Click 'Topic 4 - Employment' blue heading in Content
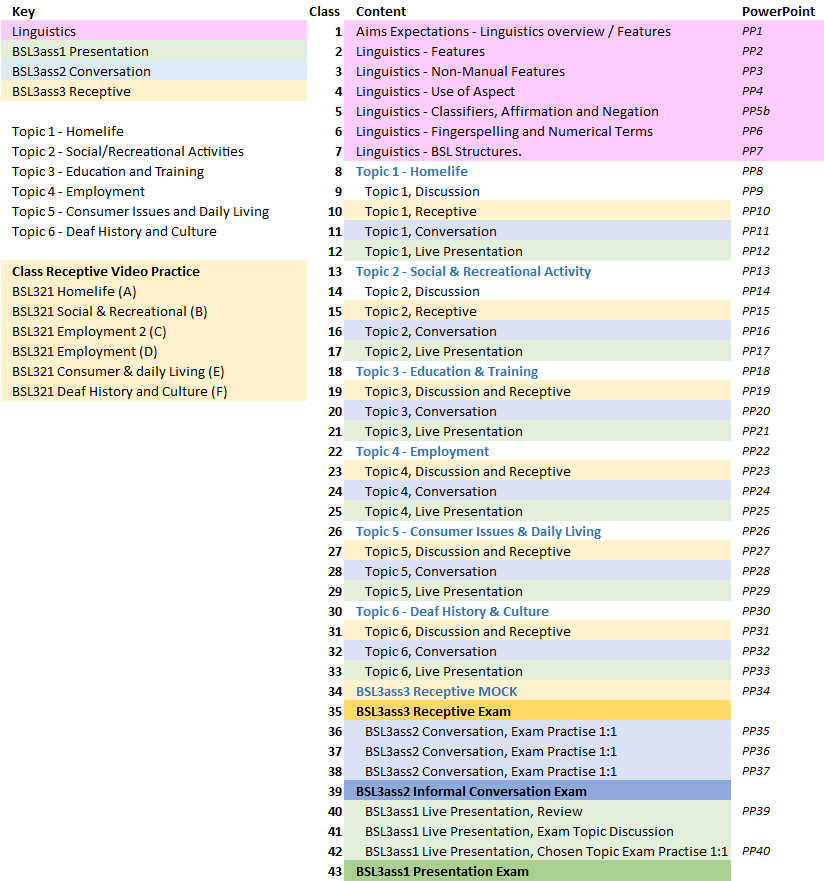 422,452
